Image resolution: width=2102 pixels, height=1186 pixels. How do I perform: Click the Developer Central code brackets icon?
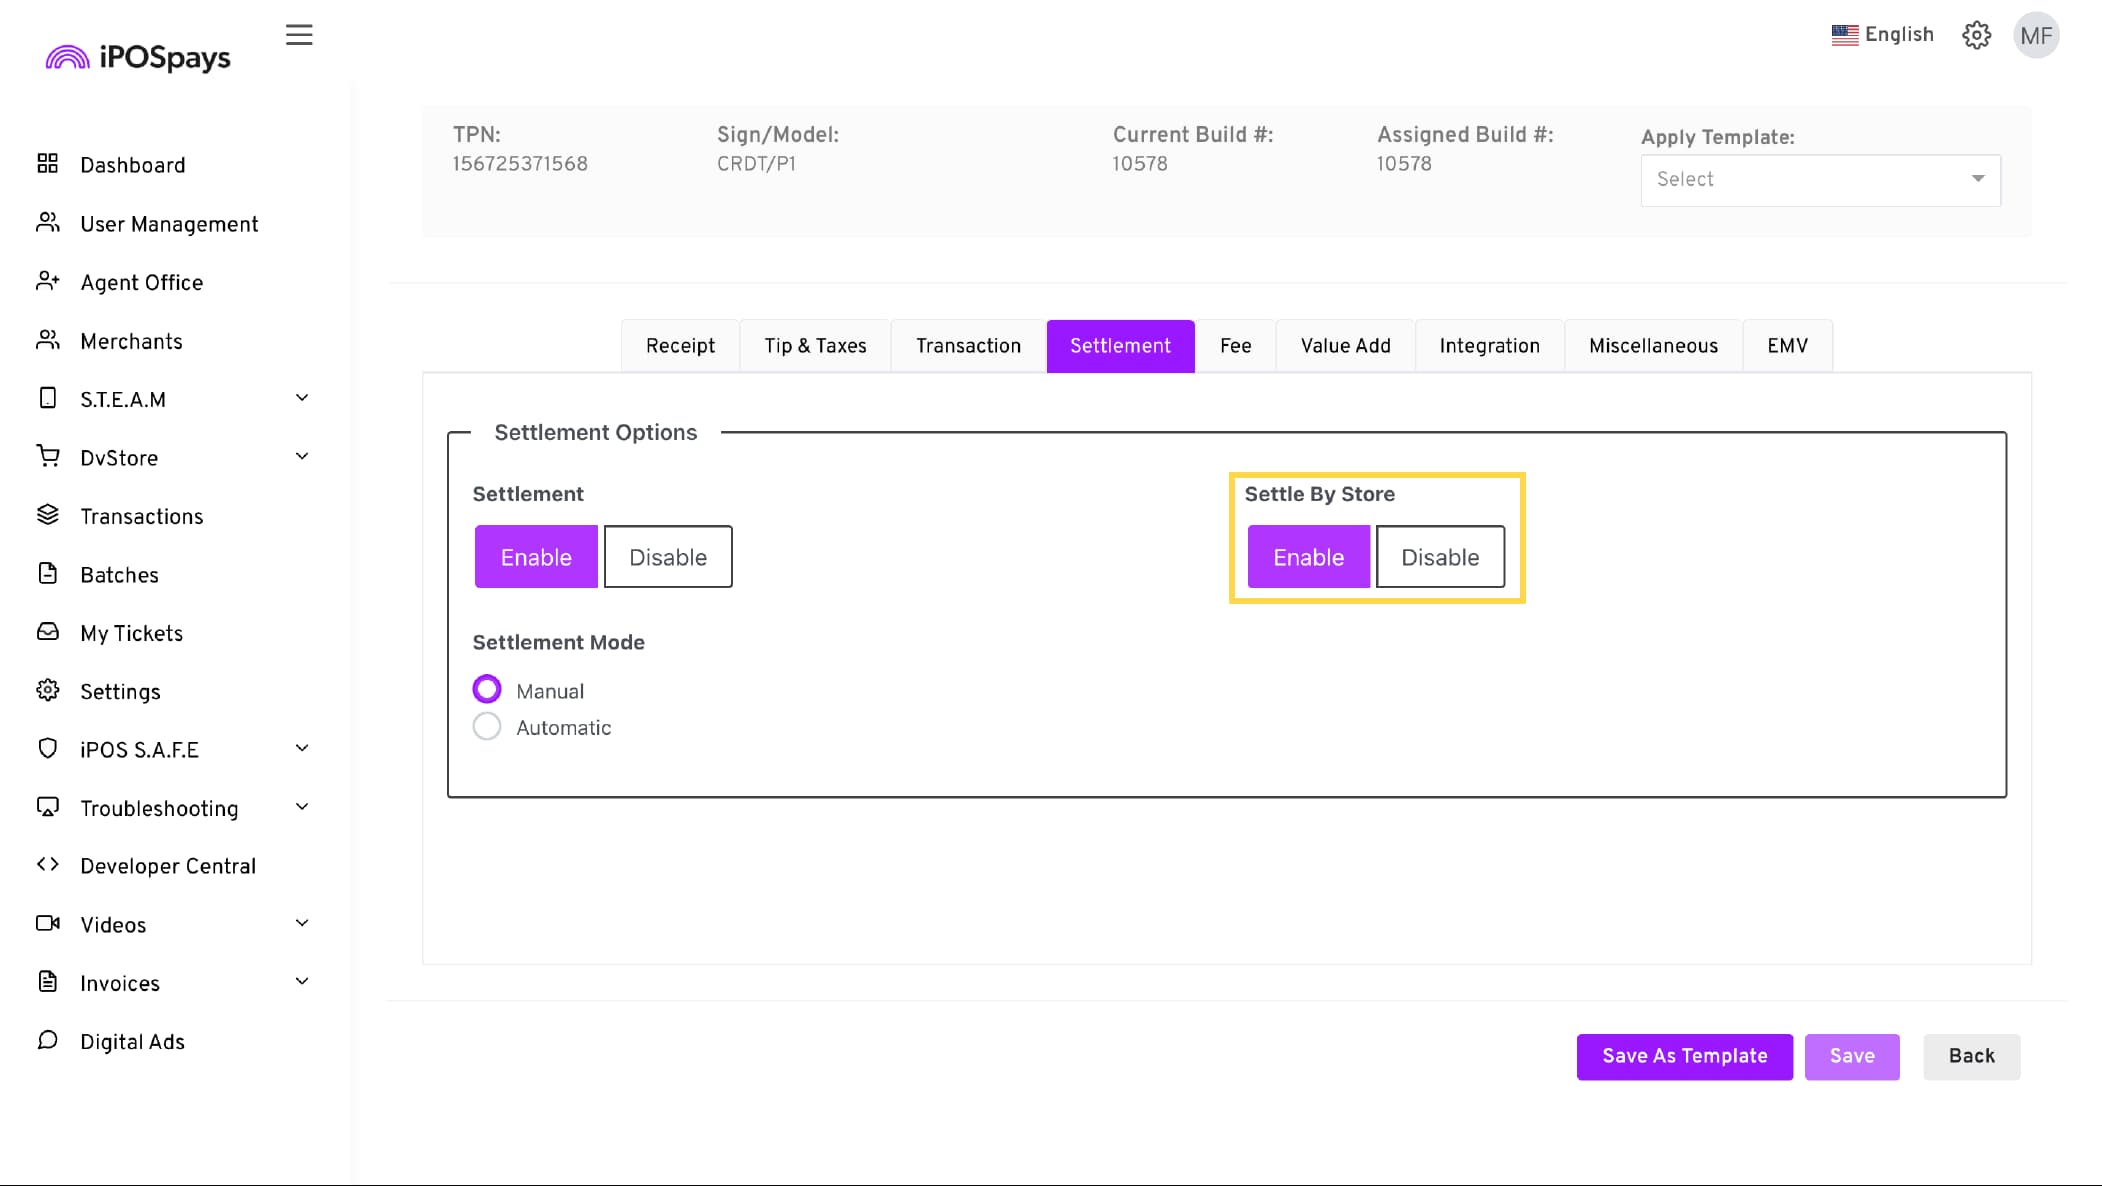[x=47, y=865]
